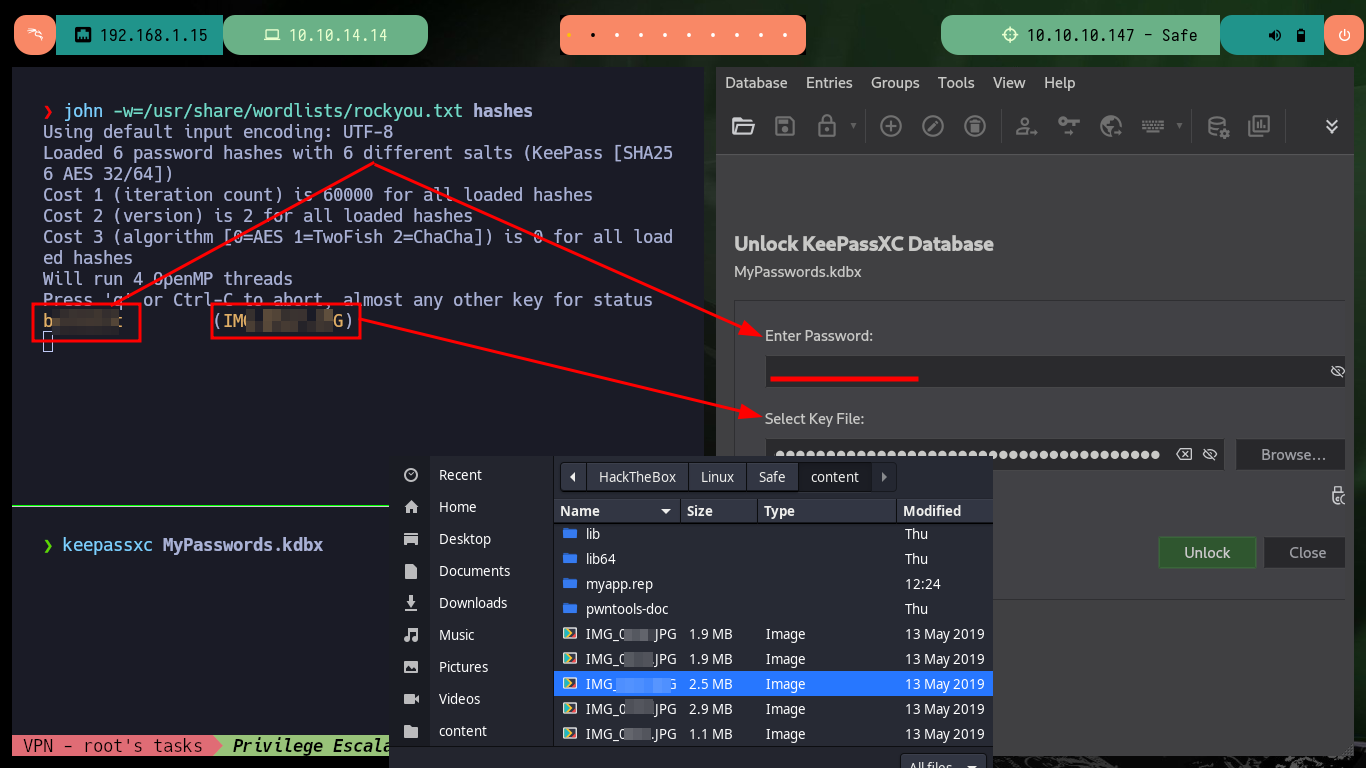Open Database settings icon in toolbar
This screenshot has height=768, width=1366.
(1218, 126)
